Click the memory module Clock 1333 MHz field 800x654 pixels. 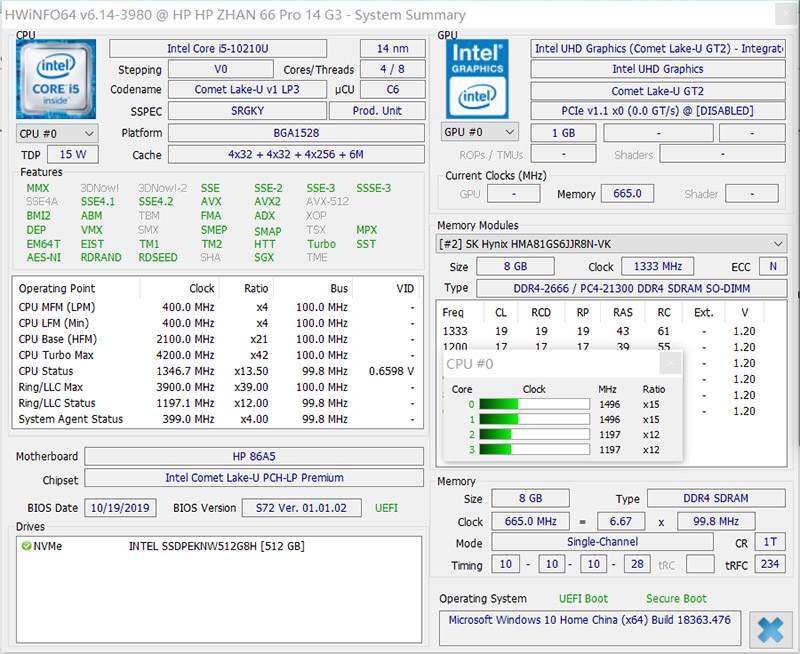[658, 266]
